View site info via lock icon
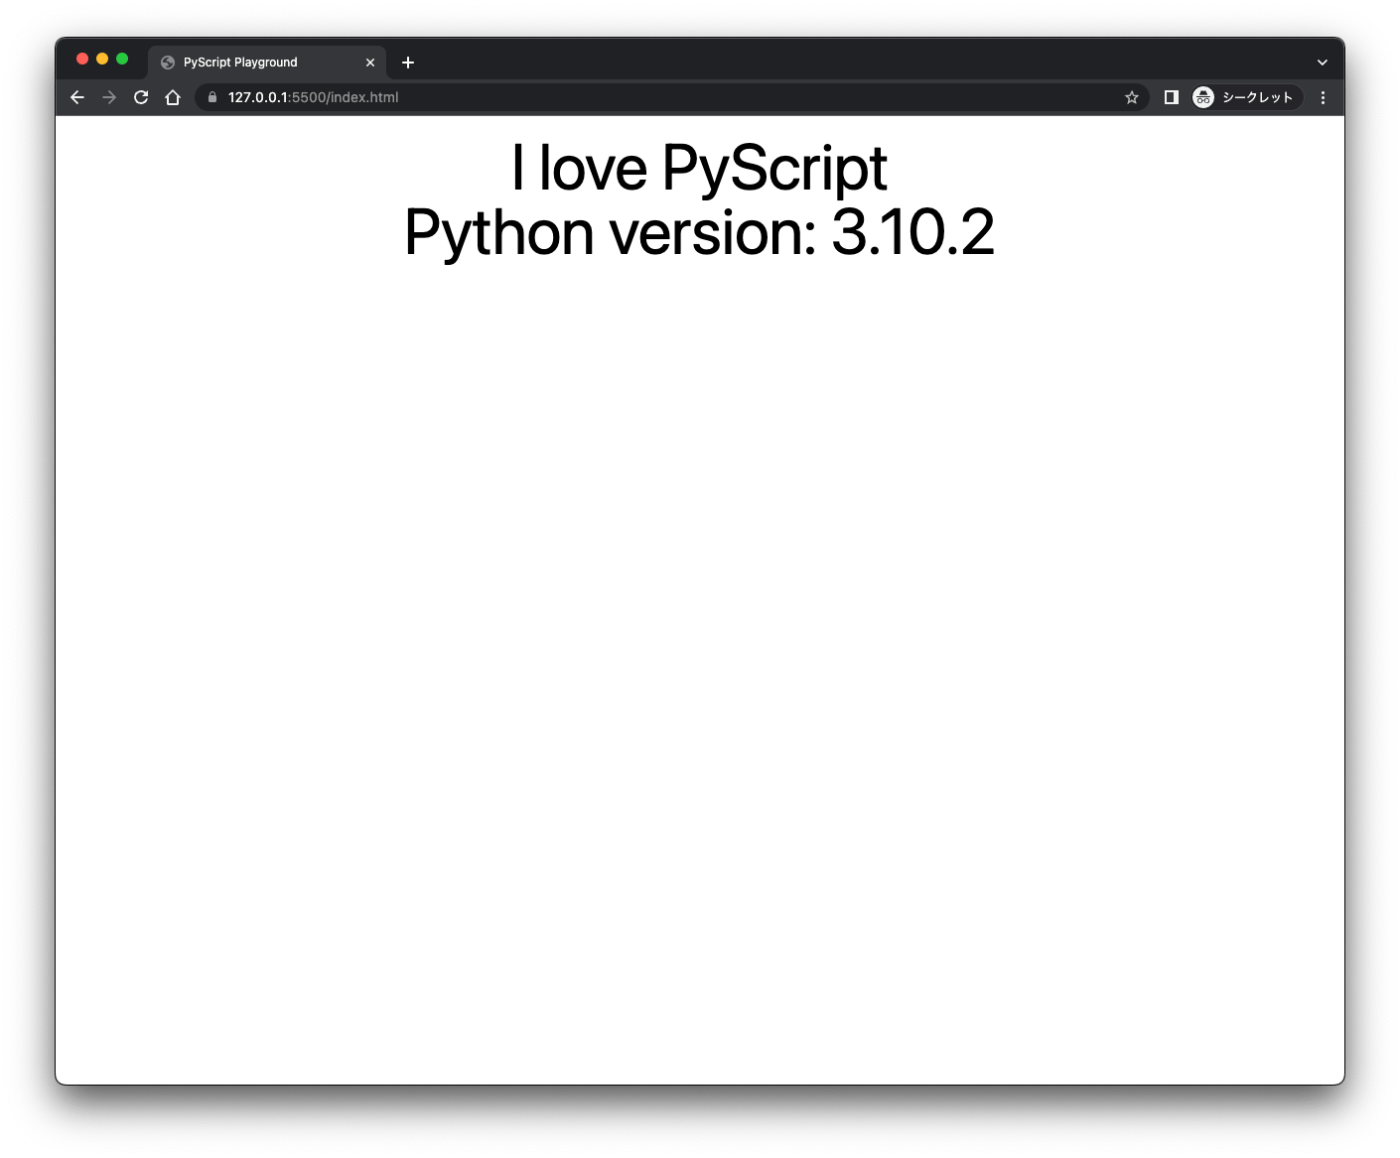Screen dimensions: 1400x1158 (x=212, y=97)
